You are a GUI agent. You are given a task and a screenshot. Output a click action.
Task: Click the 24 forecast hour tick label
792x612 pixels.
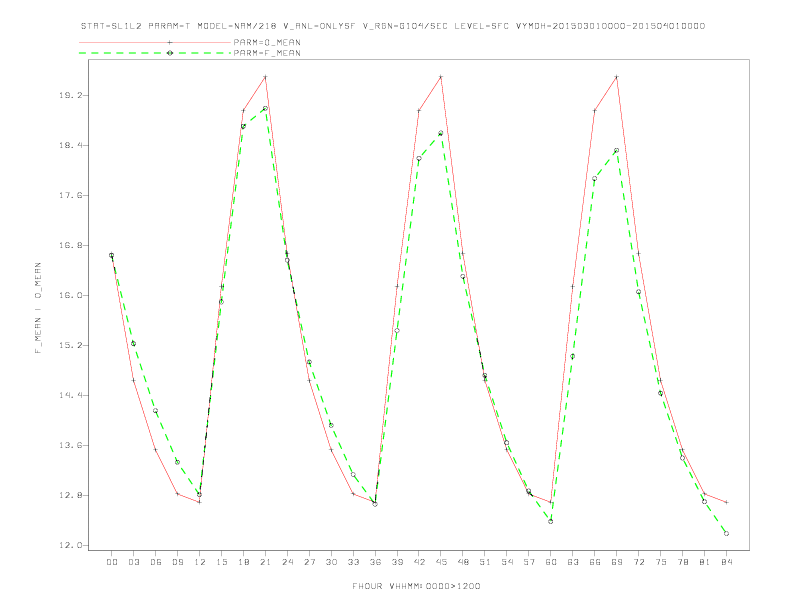287,562
